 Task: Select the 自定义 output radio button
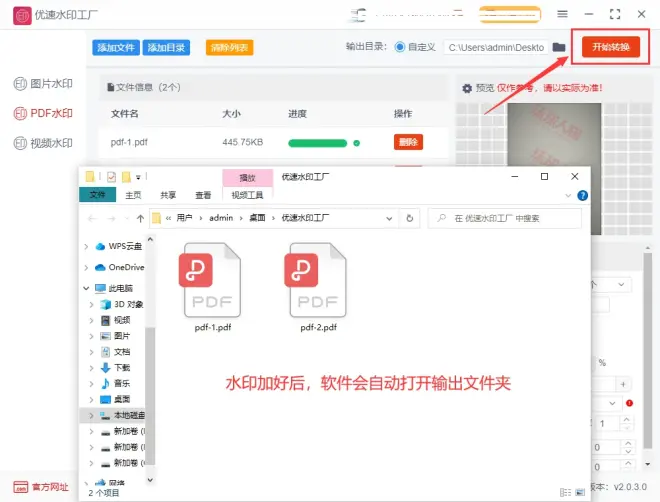coord(401,47)
